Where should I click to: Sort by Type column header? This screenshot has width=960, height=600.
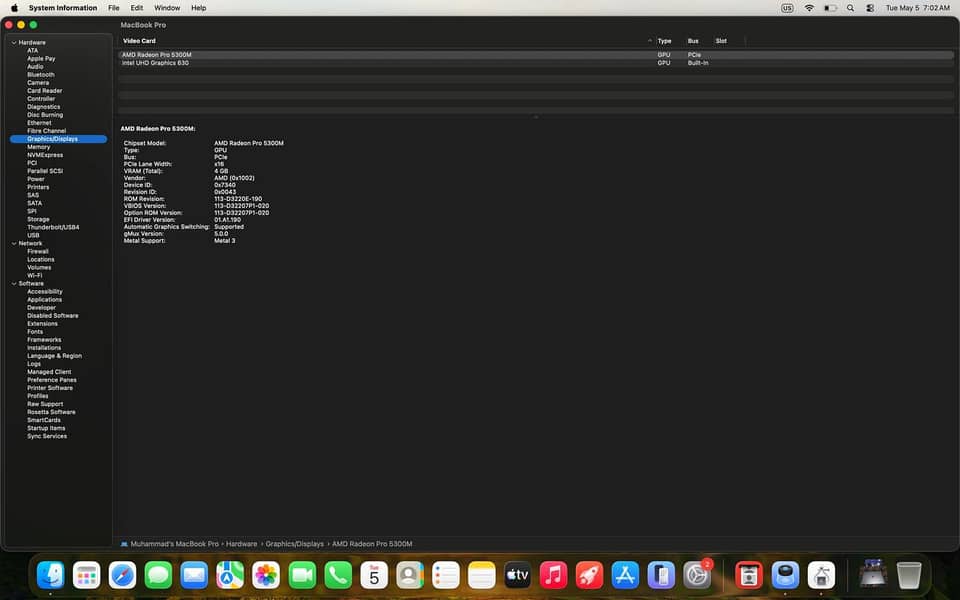pyautogui.click(x=664, y=41)
